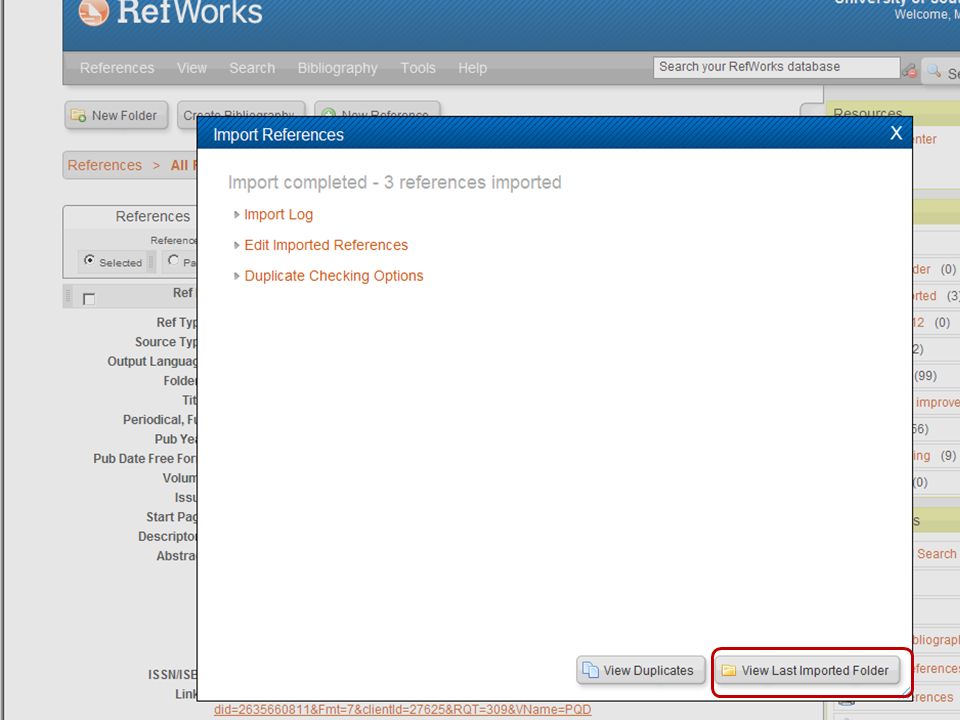The image size is (960, 720).
Task: Open the Bibliography menu
Action: coord(337,68)
